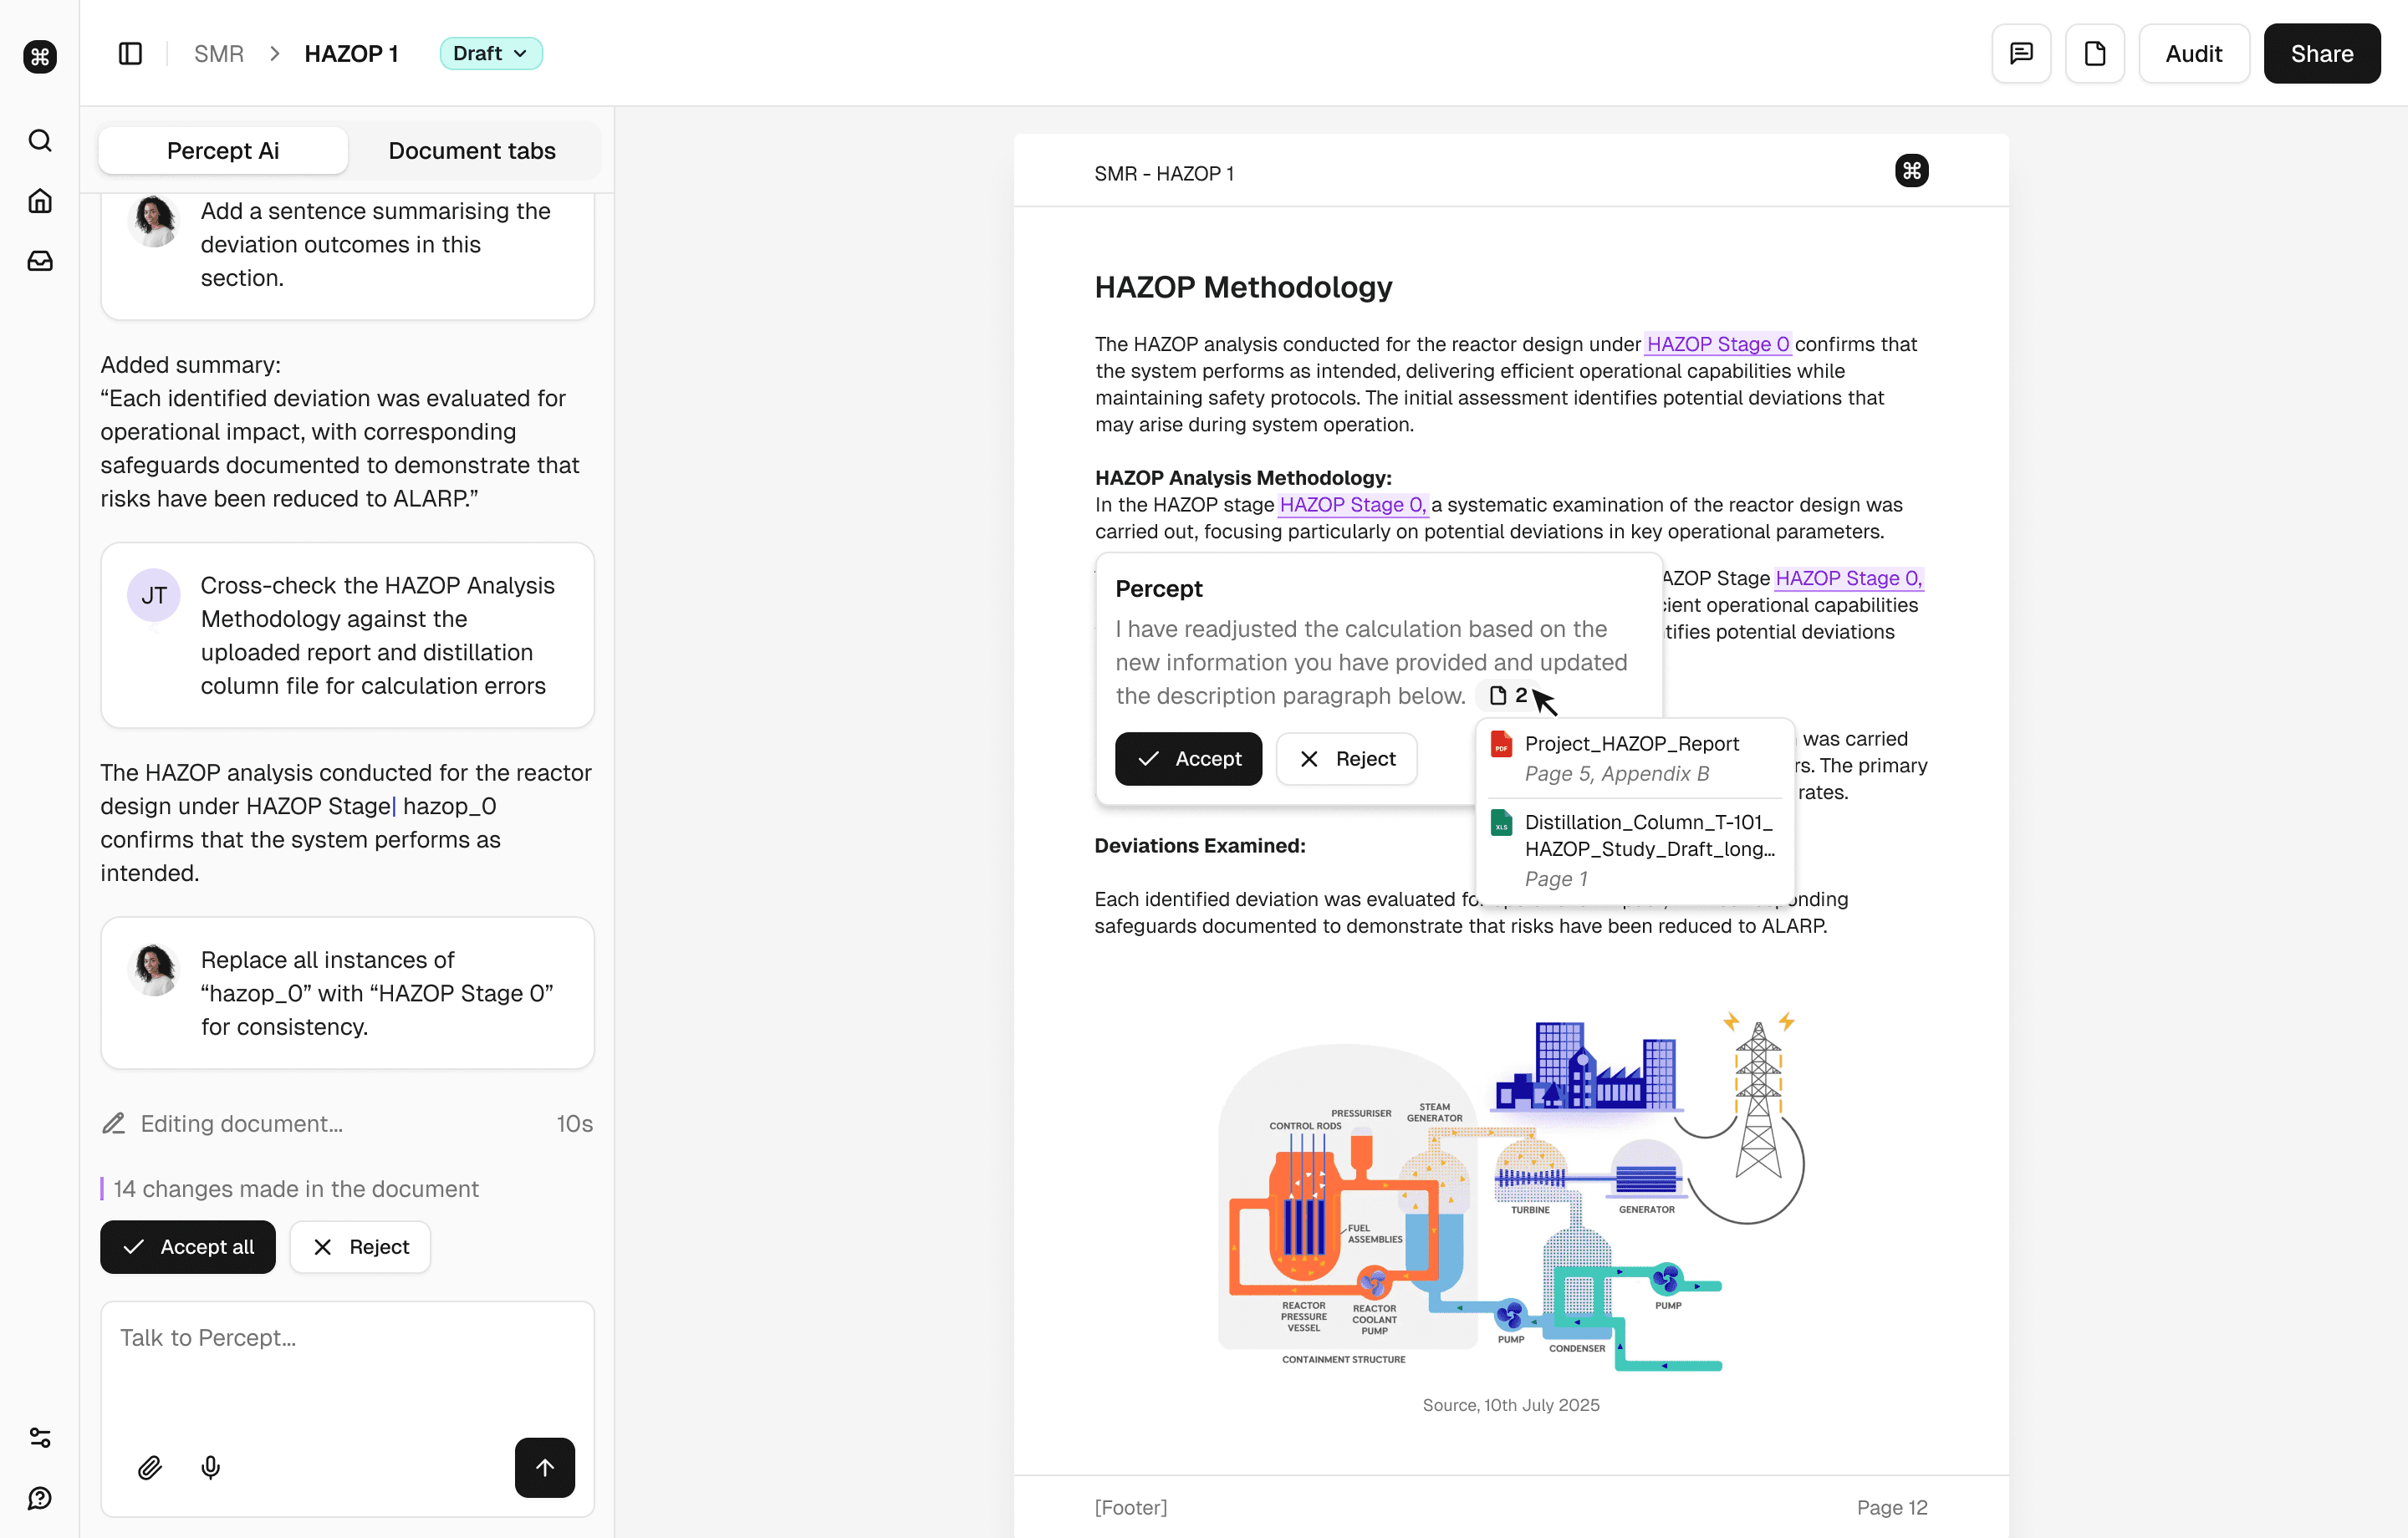
Task: Open the help question-bubble icon
Action: point(39,1497)
